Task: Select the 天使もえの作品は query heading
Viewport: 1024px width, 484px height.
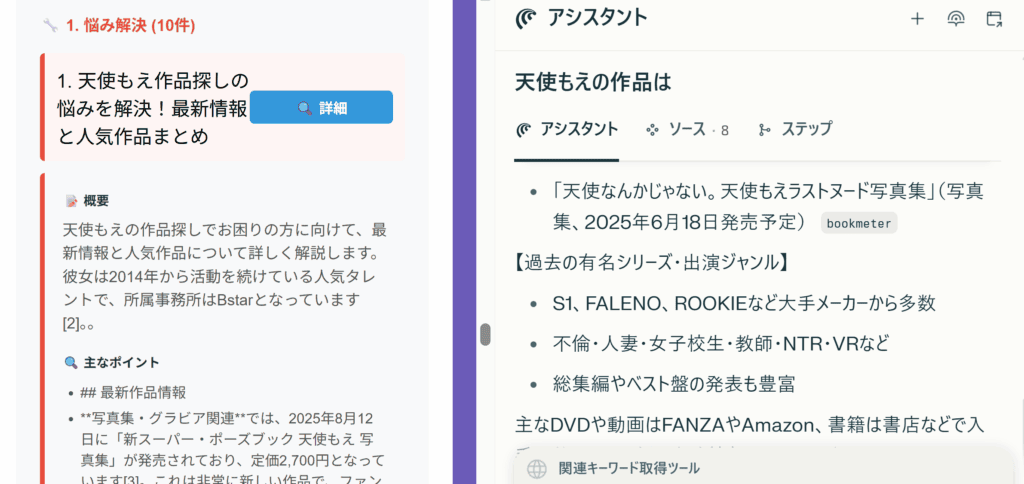Action: (x=593, y=82)
